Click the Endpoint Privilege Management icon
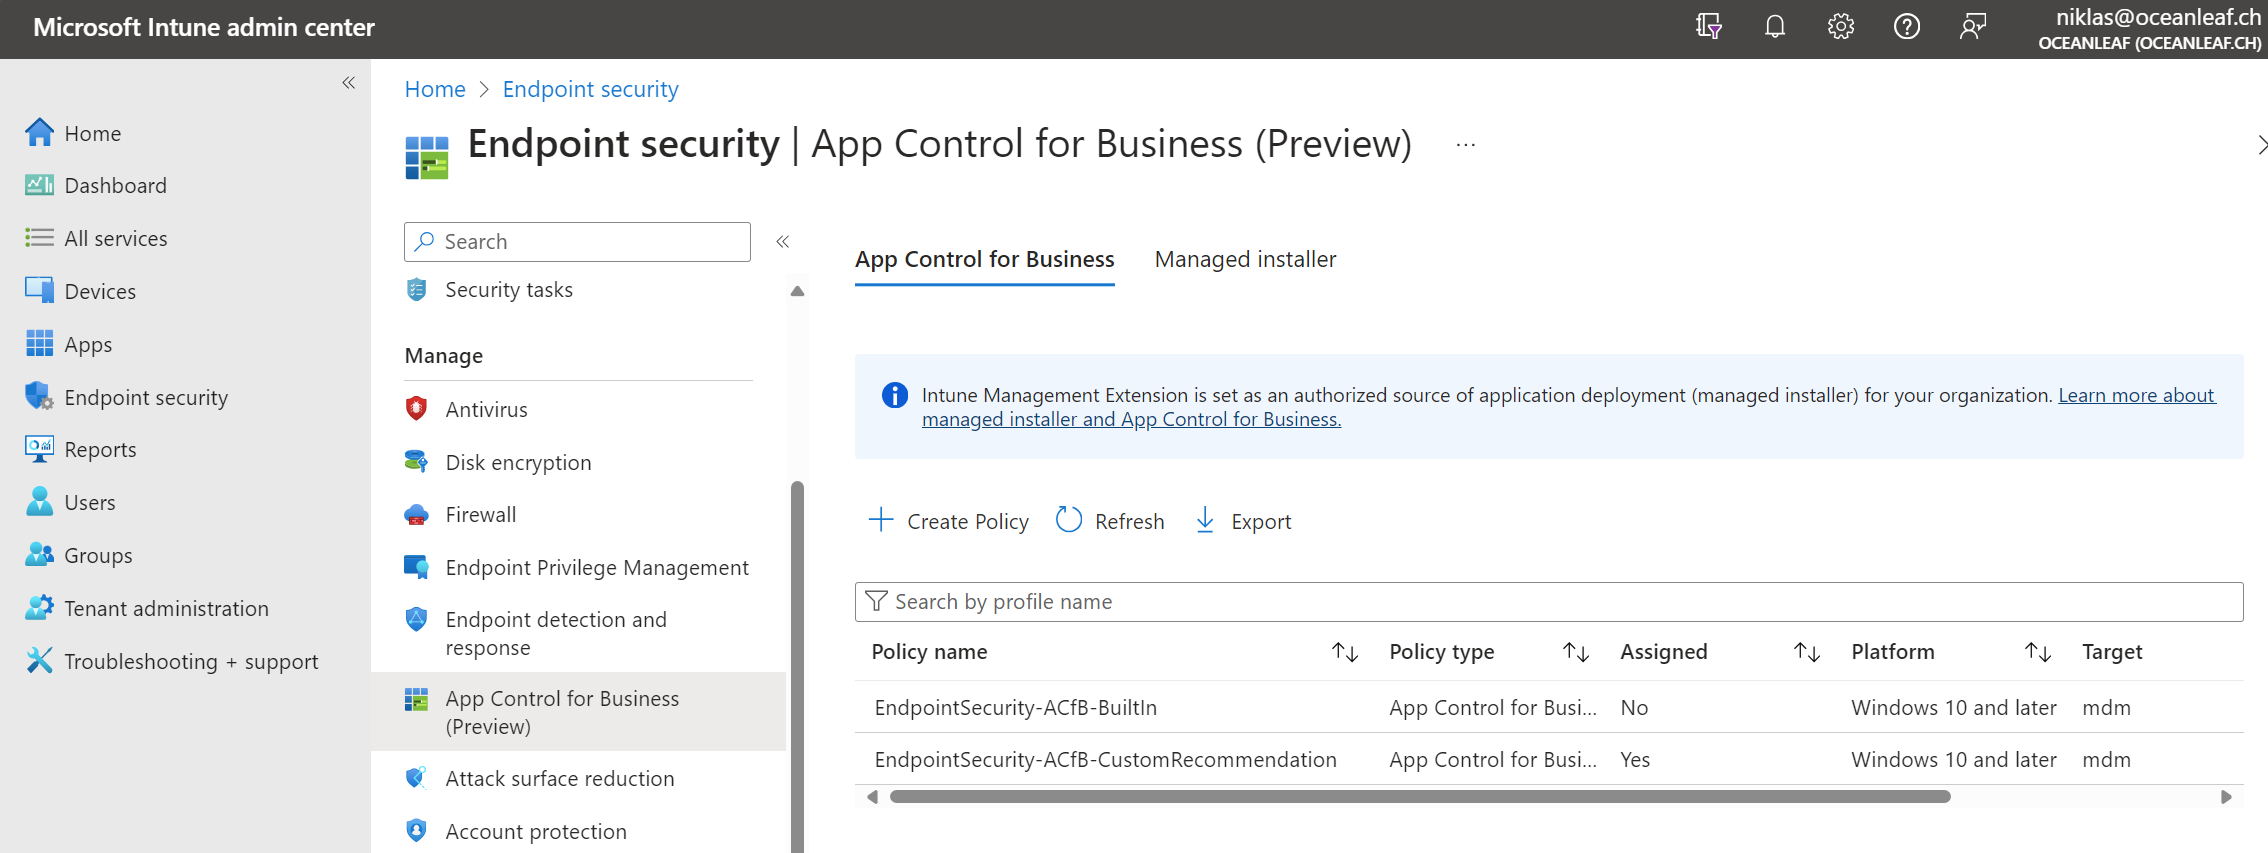Screen dimensions: 2268x853 click(417, 567)
